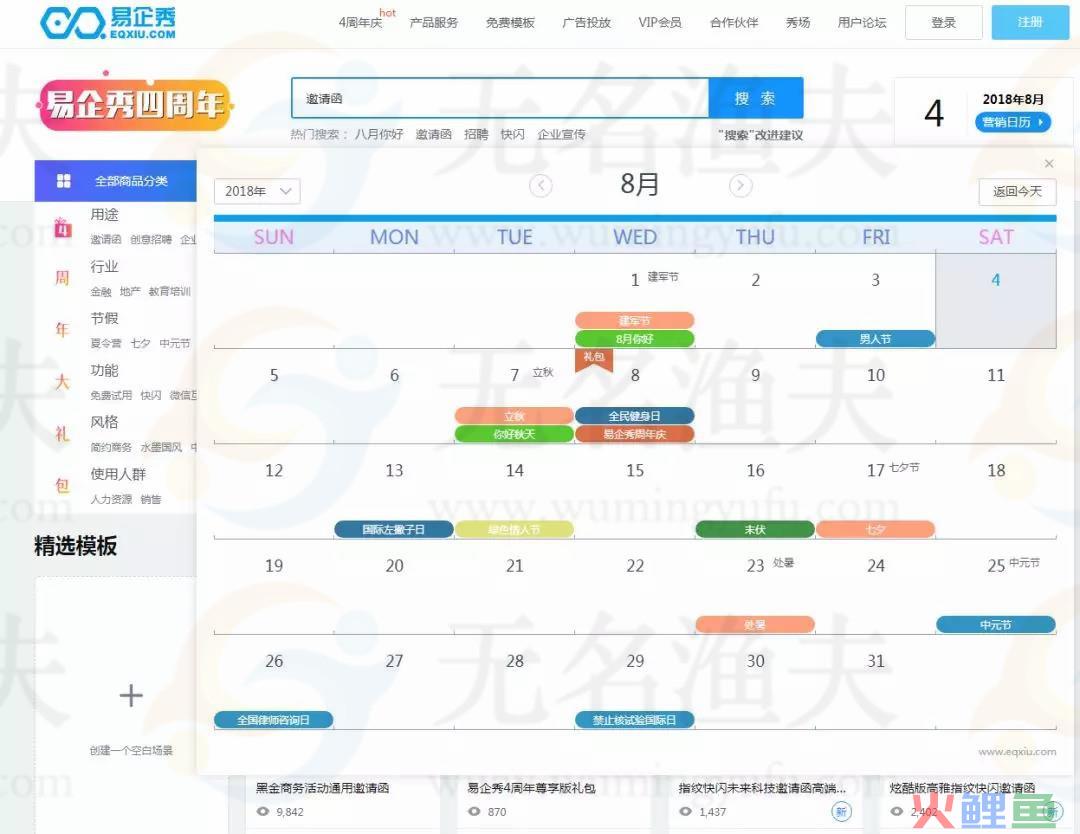Click the 新 badge on 指纹快闪 template

(841, 811)
